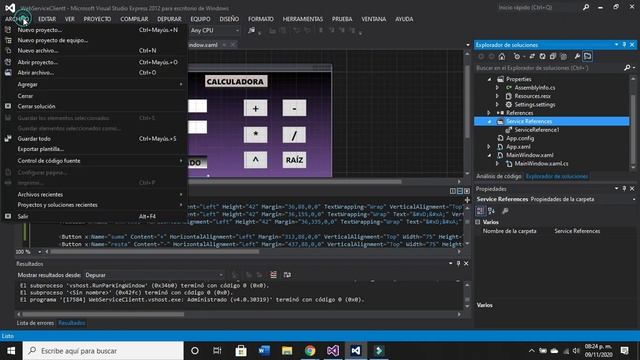Switch designer to horizontal split view

click(460, 191)
